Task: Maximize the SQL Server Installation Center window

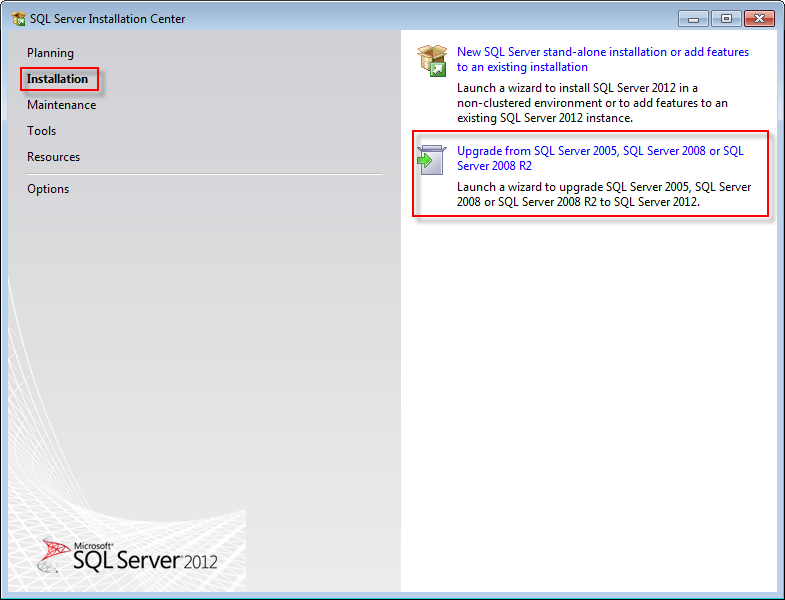Action: [726, 19]
